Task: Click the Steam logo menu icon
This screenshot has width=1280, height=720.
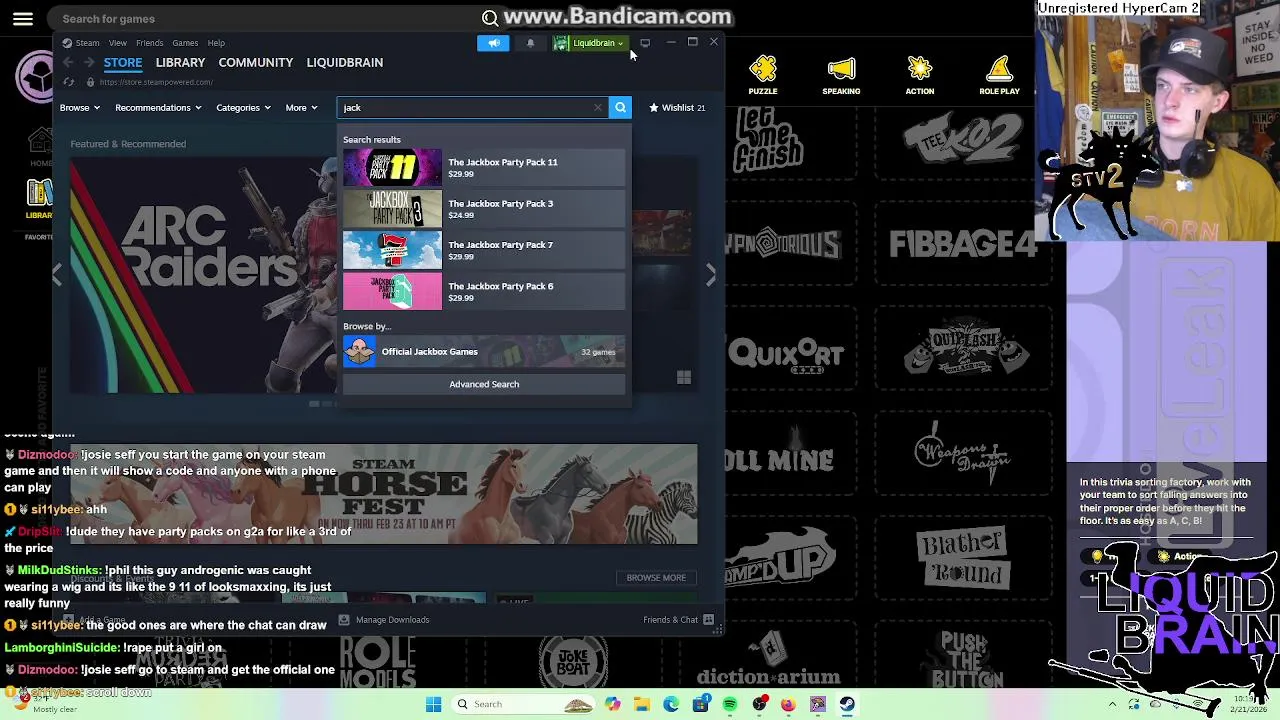Action: tap(67, 43)
